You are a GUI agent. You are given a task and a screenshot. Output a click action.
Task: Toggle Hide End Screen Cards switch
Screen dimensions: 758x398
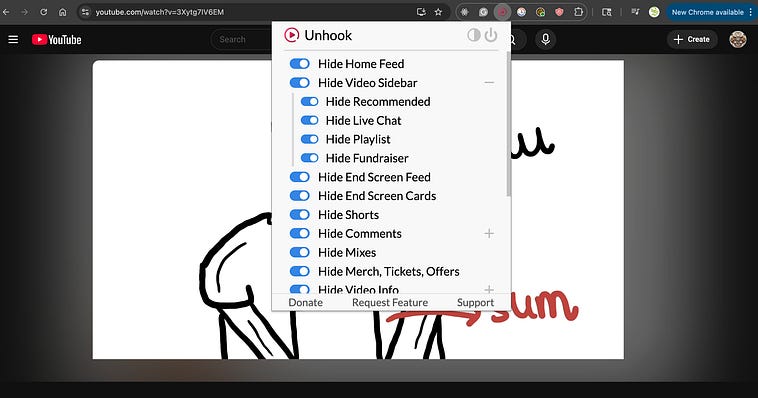(x=300, y=196)
